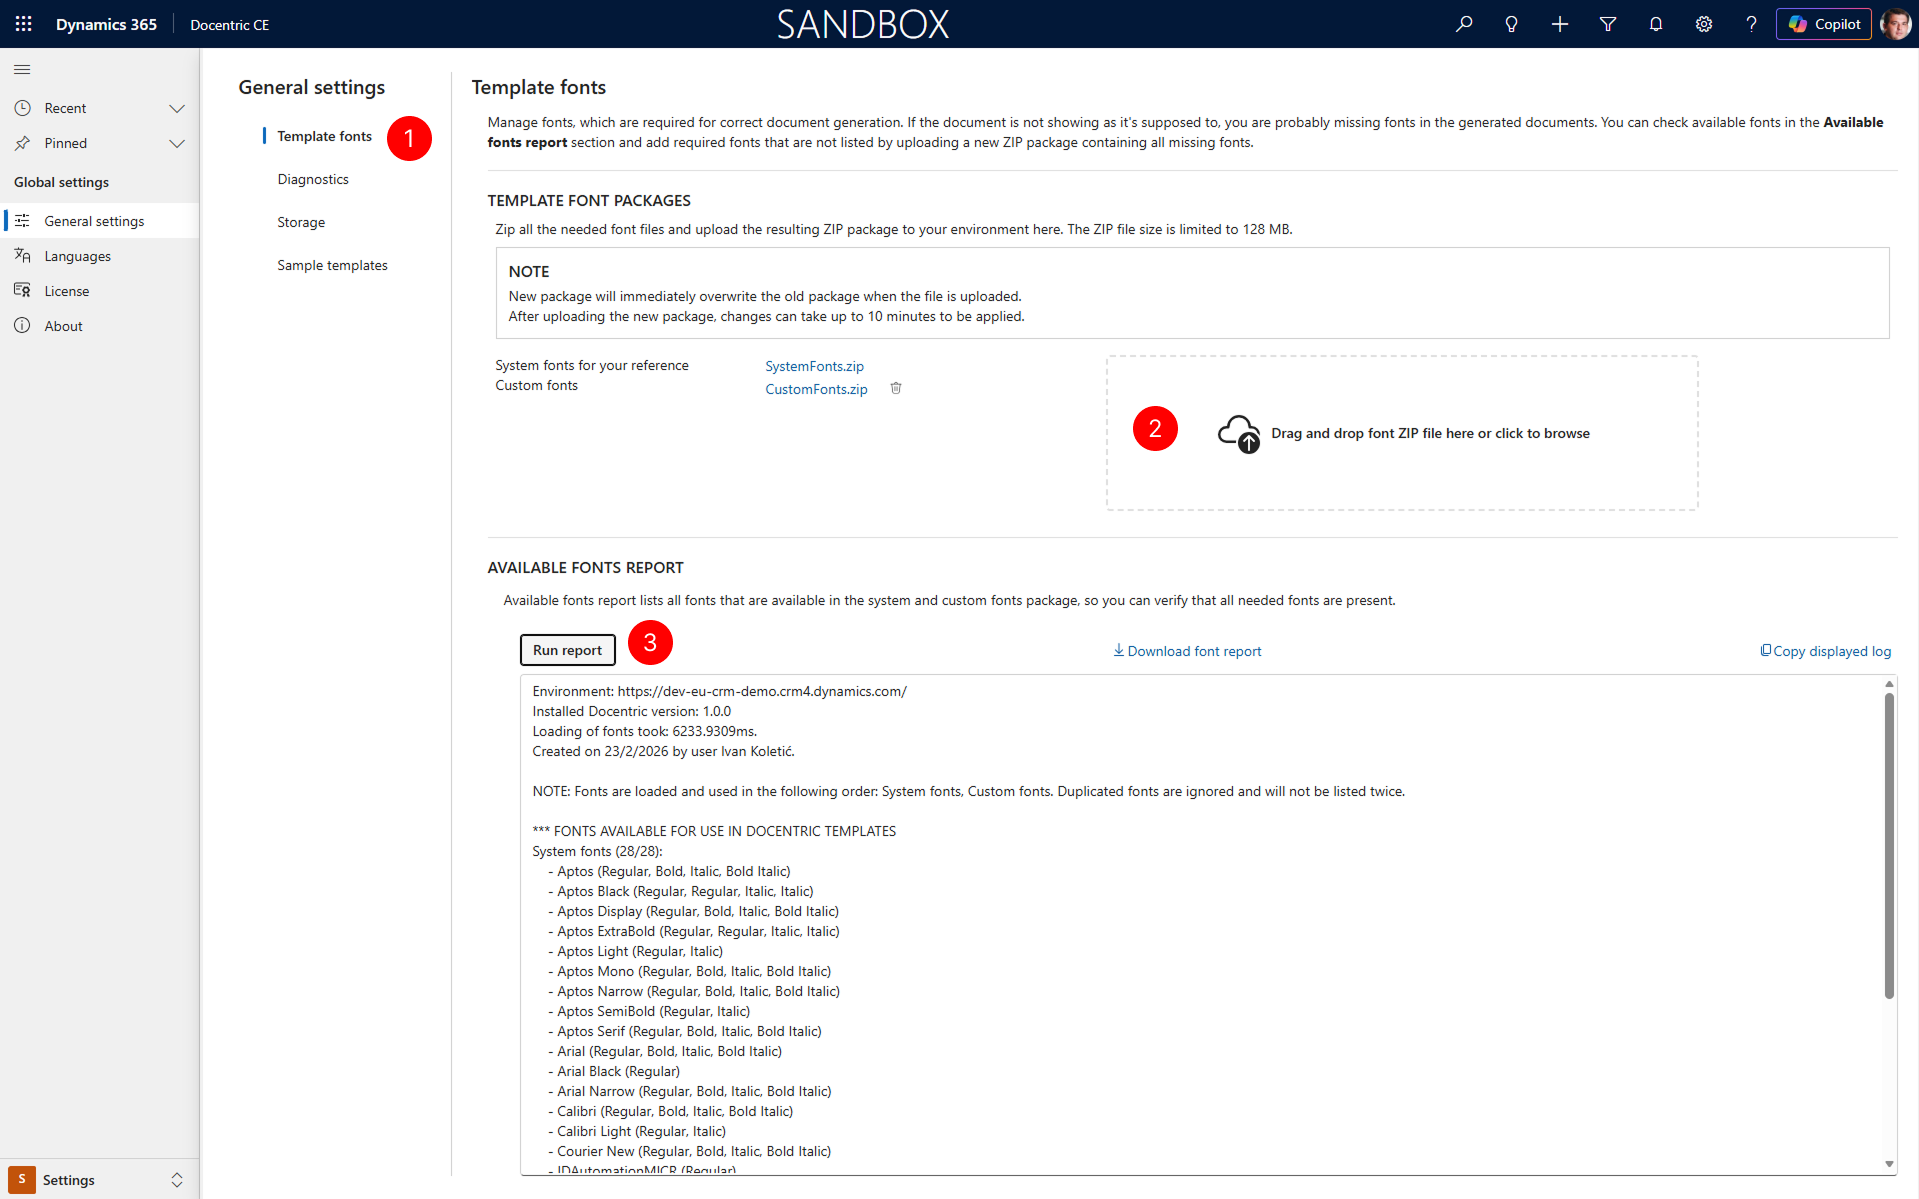Click the Run report button

[567, 650]
